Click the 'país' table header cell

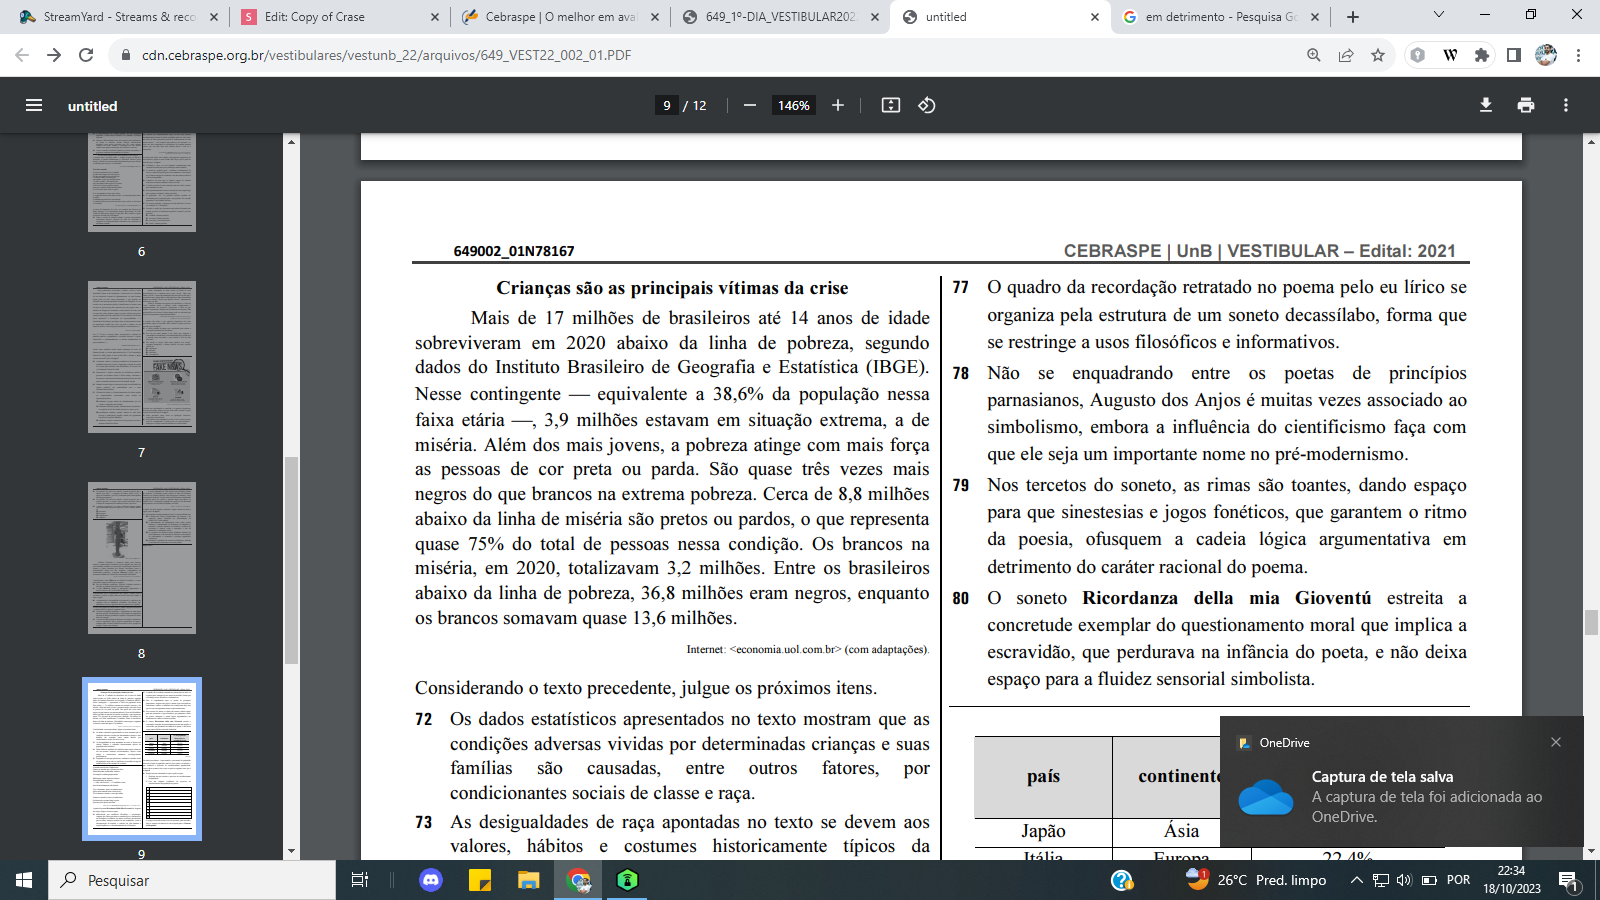point(1043,776)
